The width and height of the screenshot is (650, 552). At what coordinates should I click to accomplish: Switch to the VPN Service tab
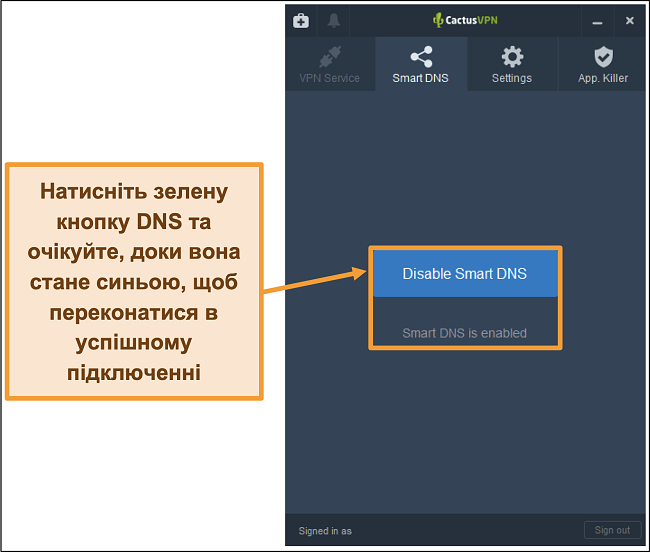[330, 64]
